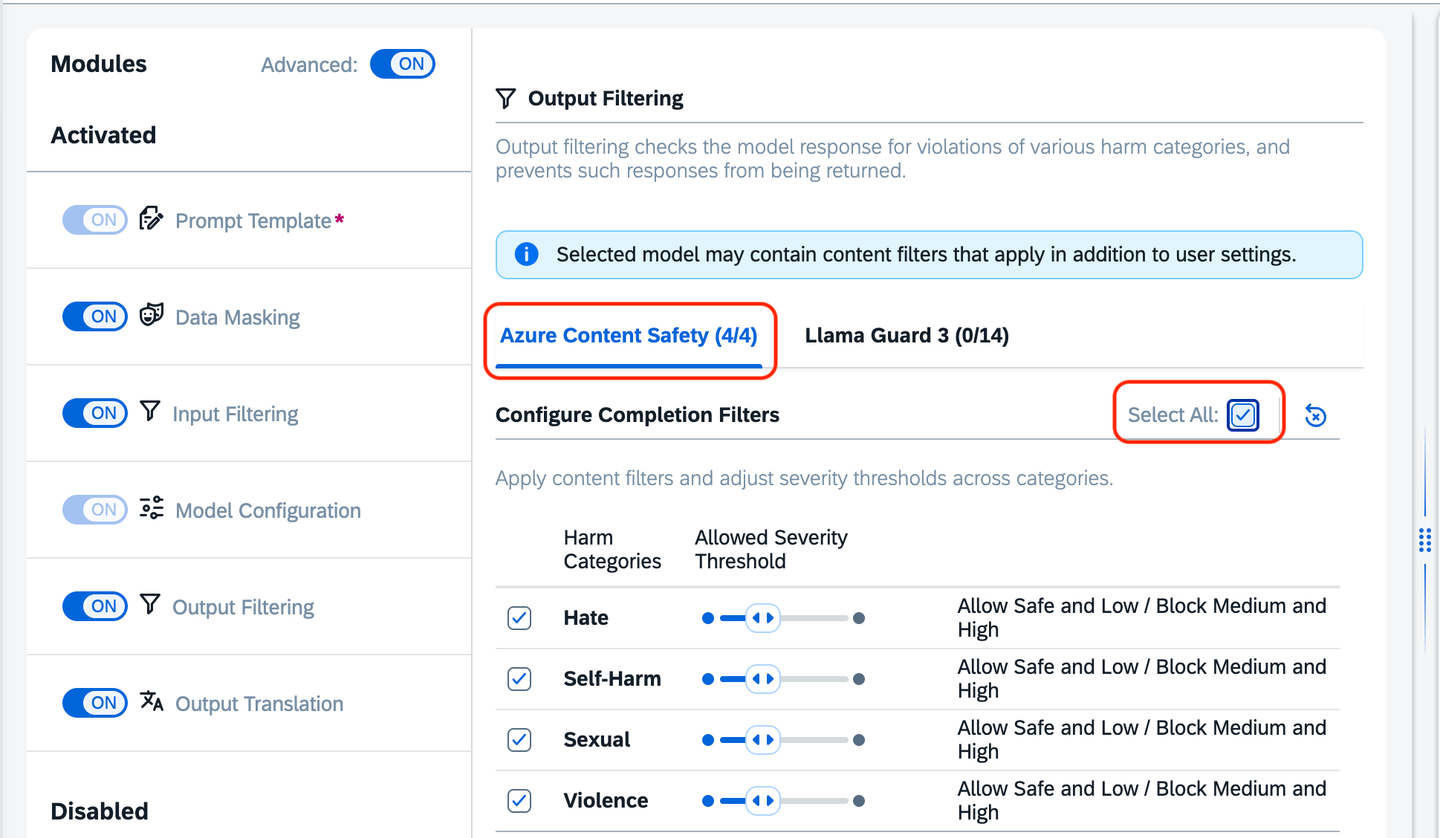This screenshot has width=1440, height=838.
Task: Reset completion filters with the circular arrow icon
Action: pos(1316,415)
